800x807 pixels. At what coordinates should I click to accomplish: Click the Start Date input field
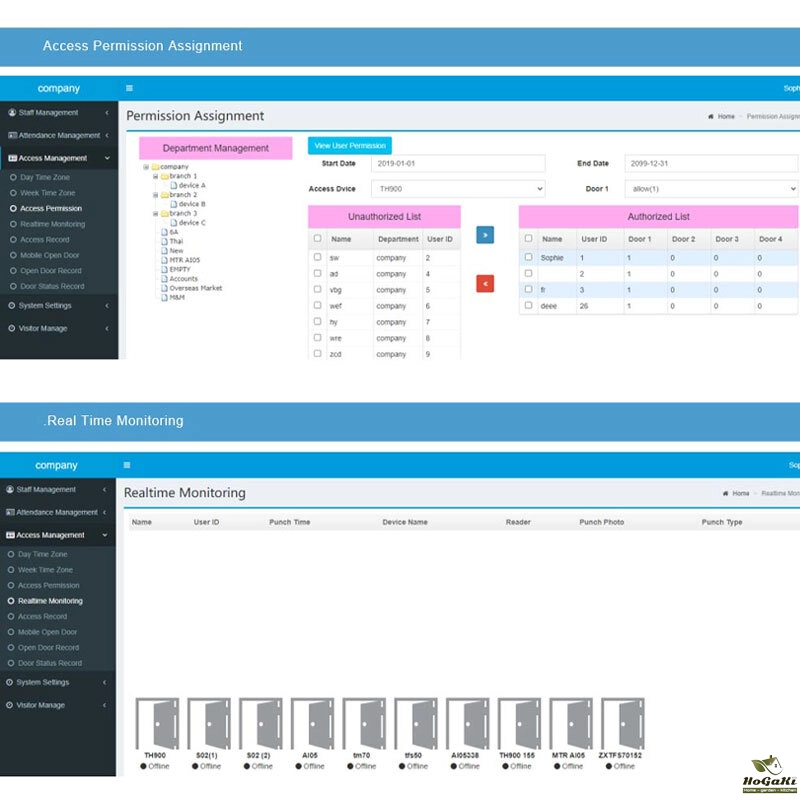[x=458, y=163]
